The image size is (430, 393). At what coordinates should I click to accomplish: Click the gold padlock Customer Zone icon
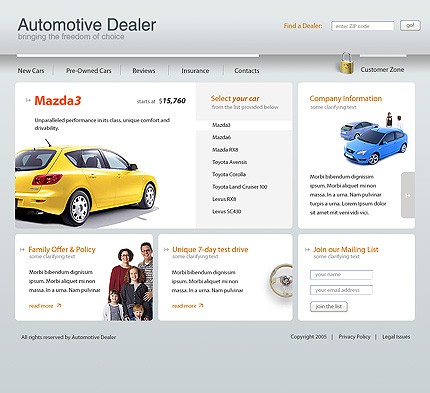(x=346, y=63)
